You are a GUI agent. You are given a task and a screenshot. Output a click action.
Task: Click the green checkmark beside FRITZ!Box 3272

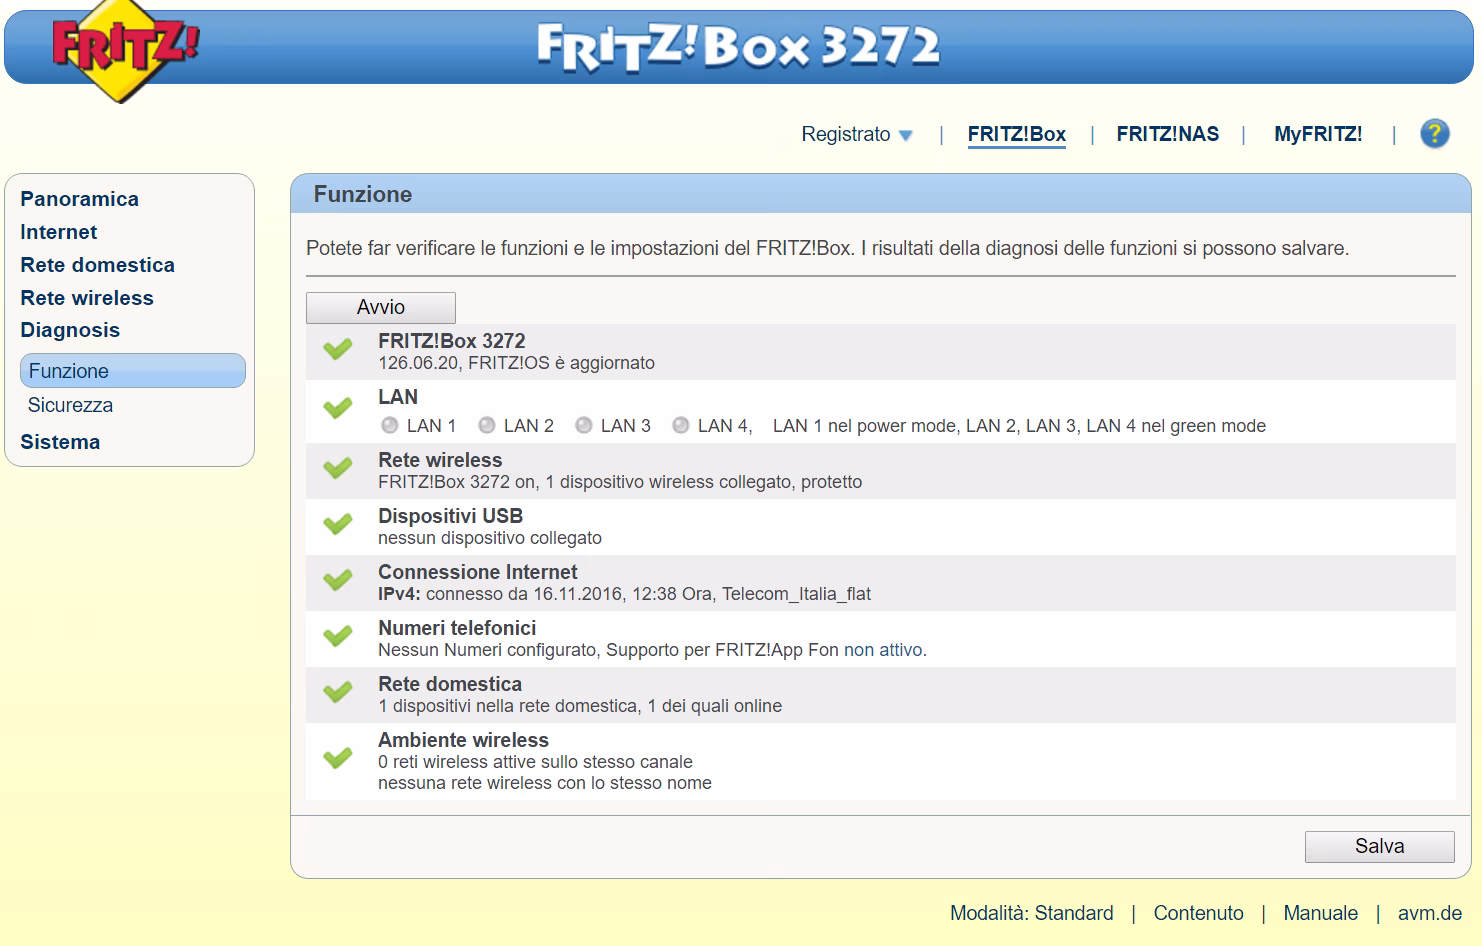[x=338, y=349]
